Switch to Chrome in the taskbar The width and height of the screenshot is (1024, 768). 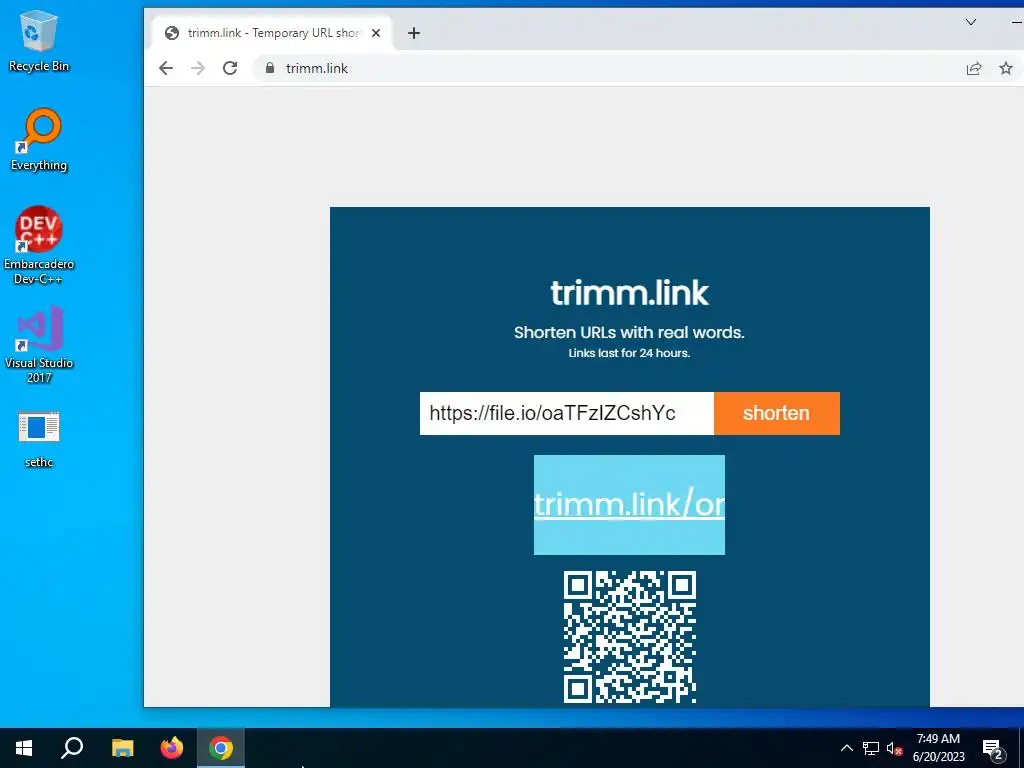coord(221,748)
